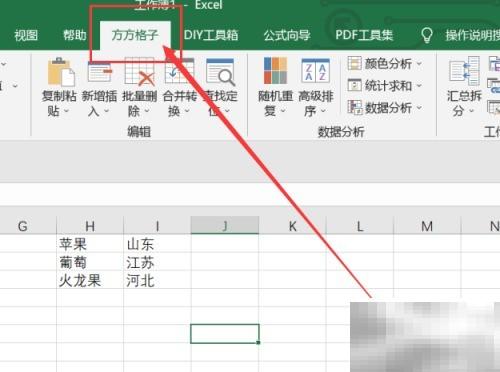
Task: Click the cell containing 山东
Action: pyautogui.click(x=157, y=244)
